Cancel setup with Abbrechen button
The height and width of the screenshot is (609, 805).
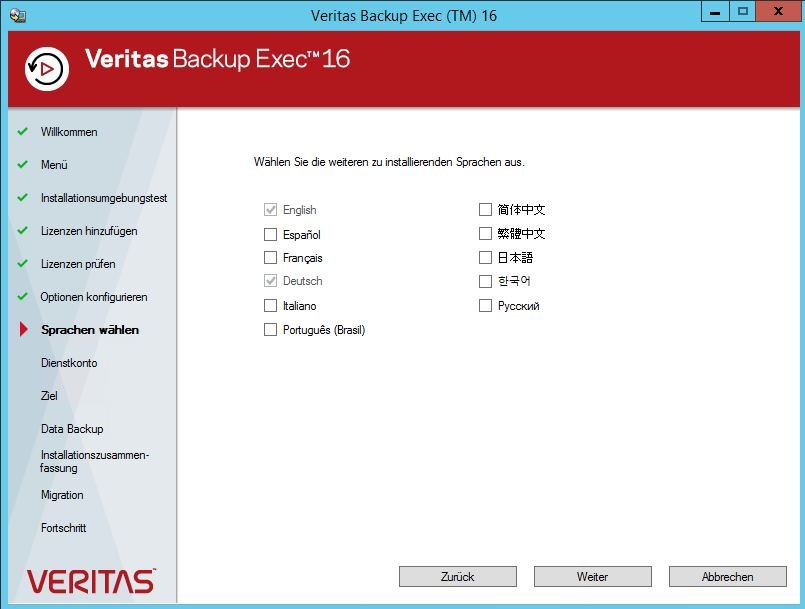[727, 577]
